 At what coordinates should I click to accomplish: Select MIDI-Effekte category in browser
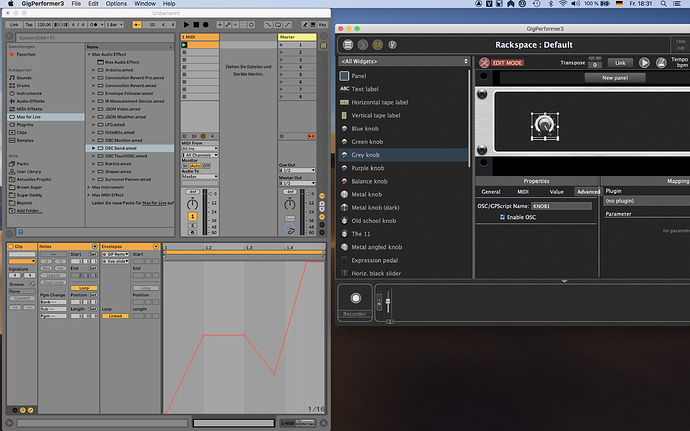26,109
